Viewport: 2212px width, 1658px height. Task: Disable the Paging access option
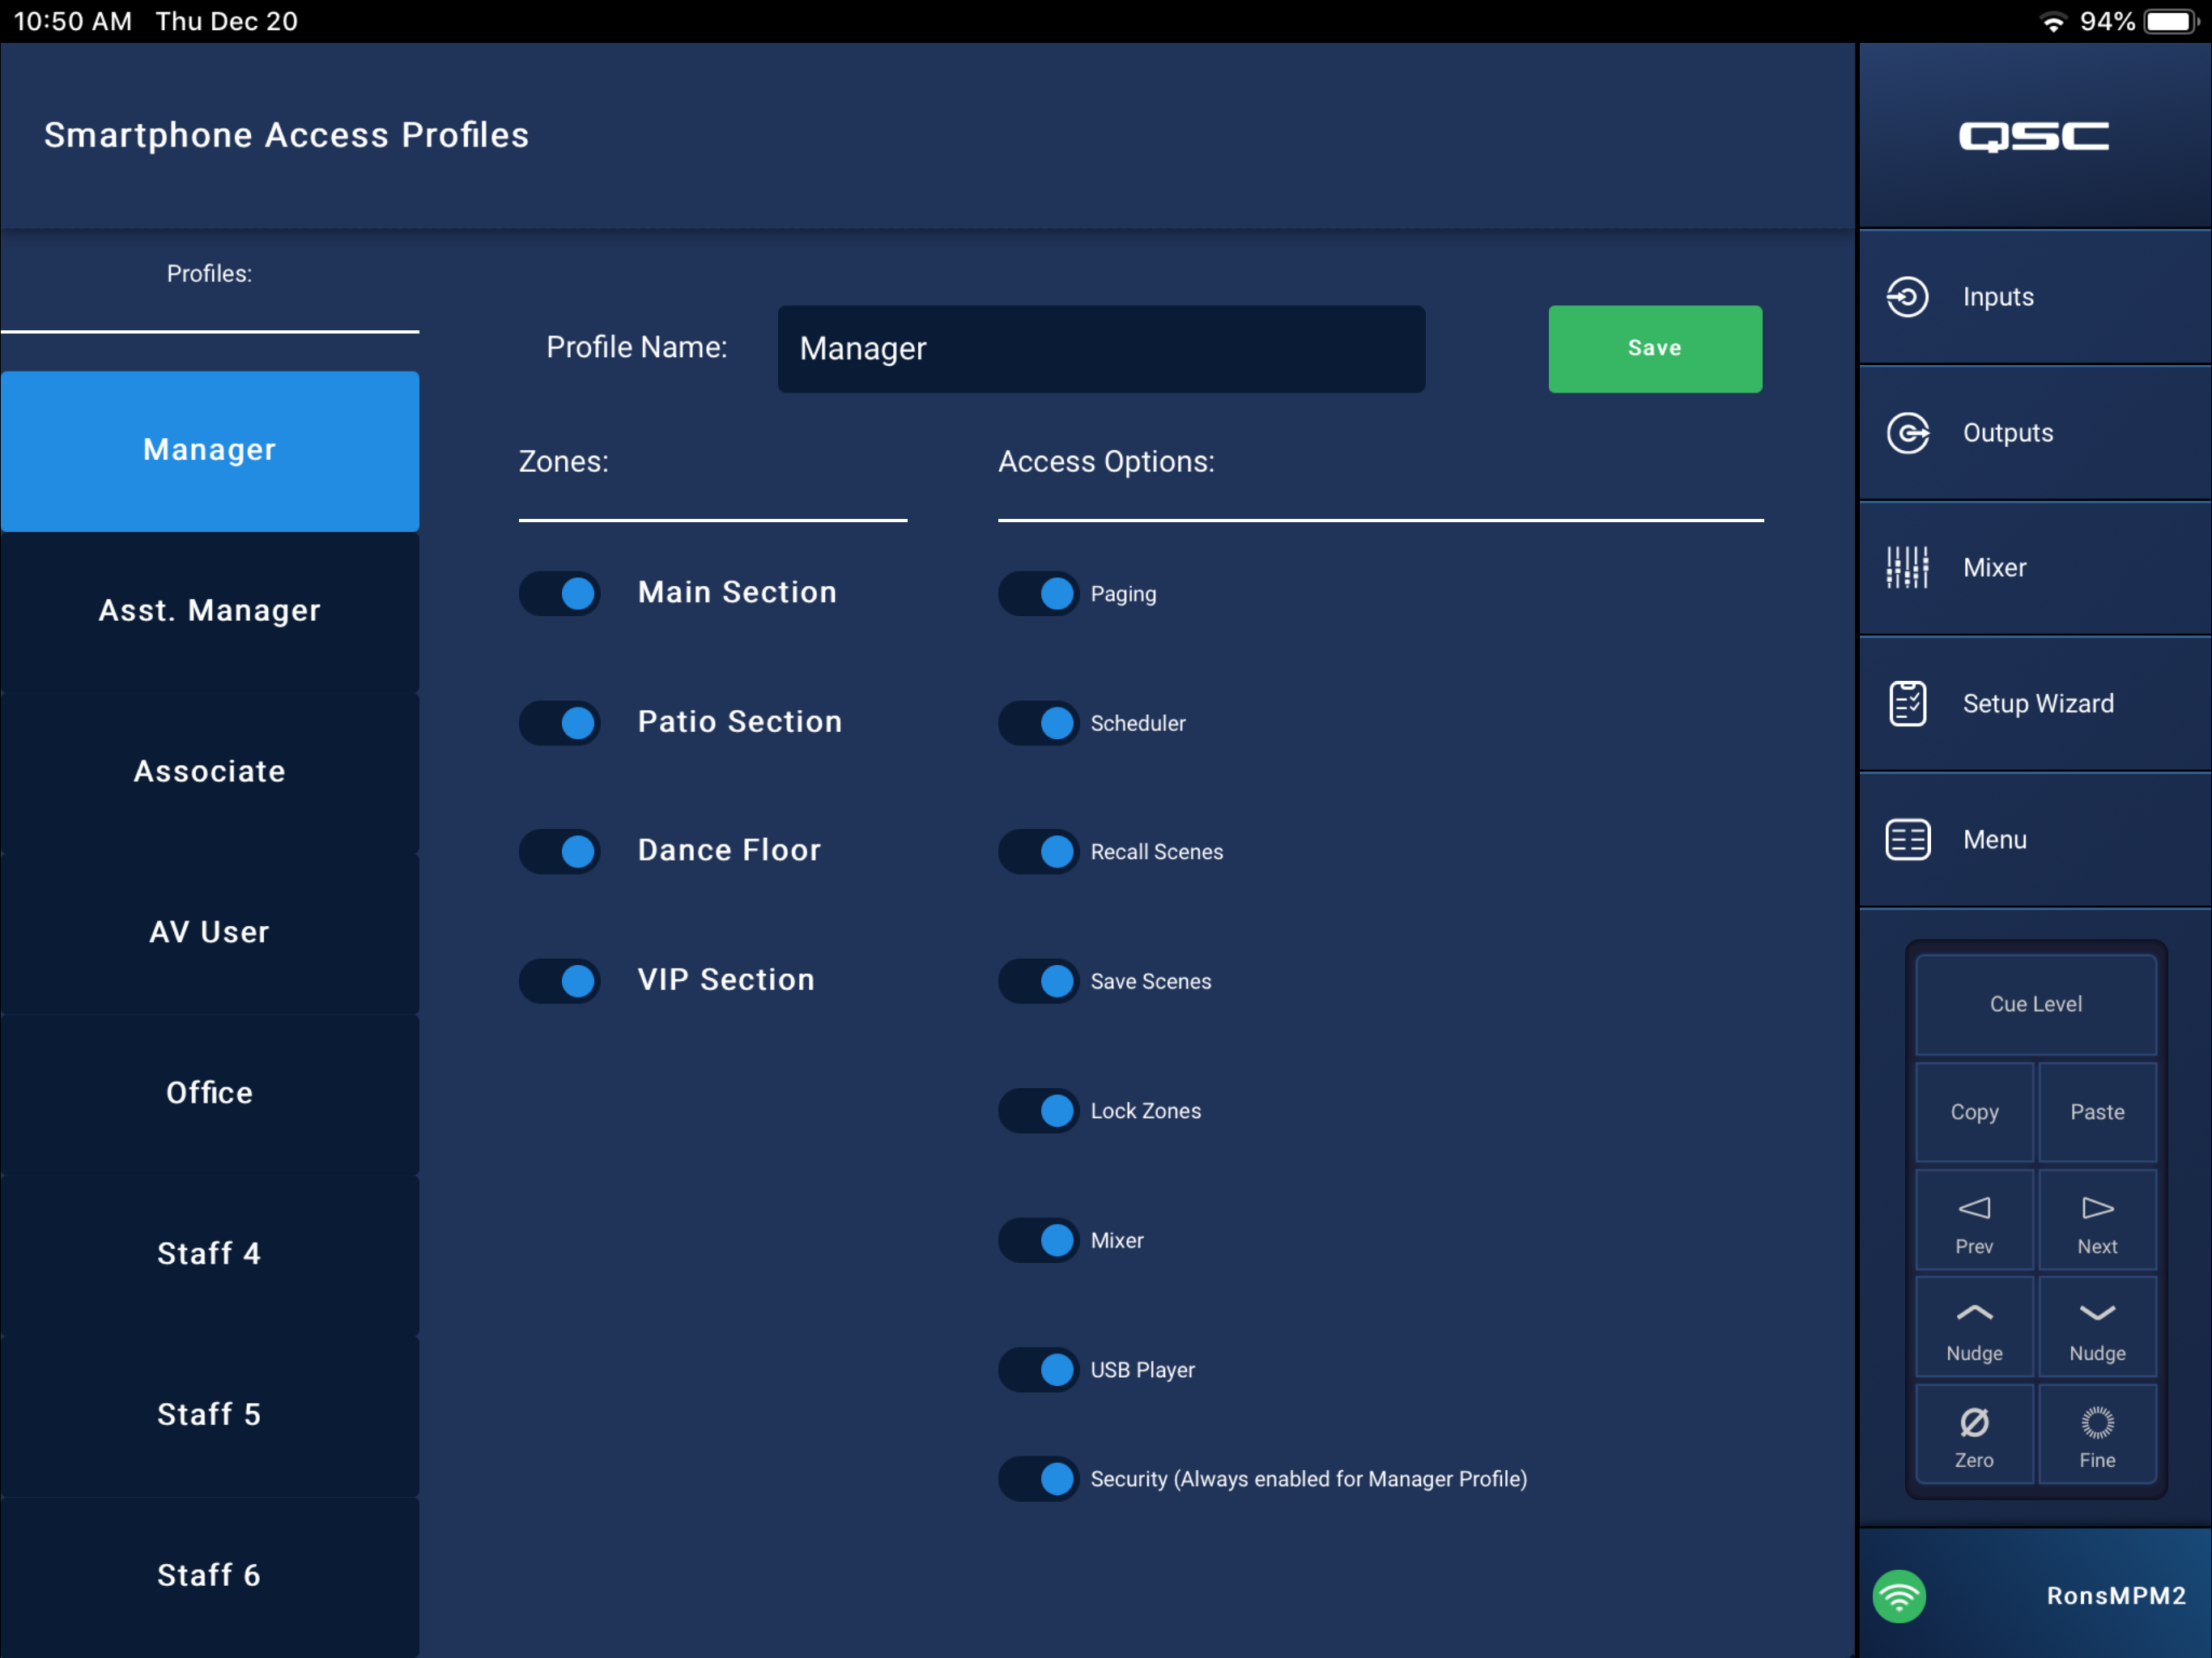(1038, 593)
